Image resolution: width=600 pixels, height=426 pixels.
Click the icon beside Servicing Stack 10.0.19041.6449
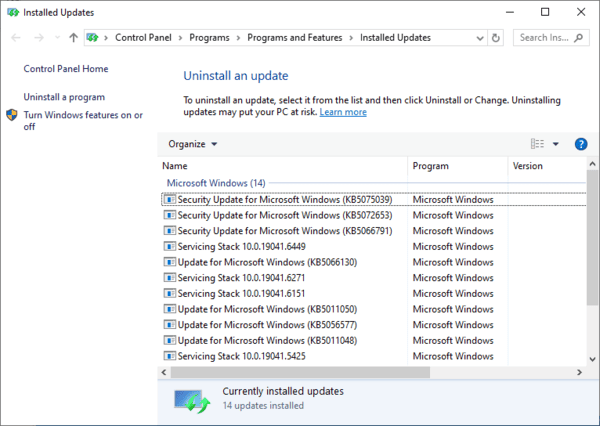click(170, 246)
